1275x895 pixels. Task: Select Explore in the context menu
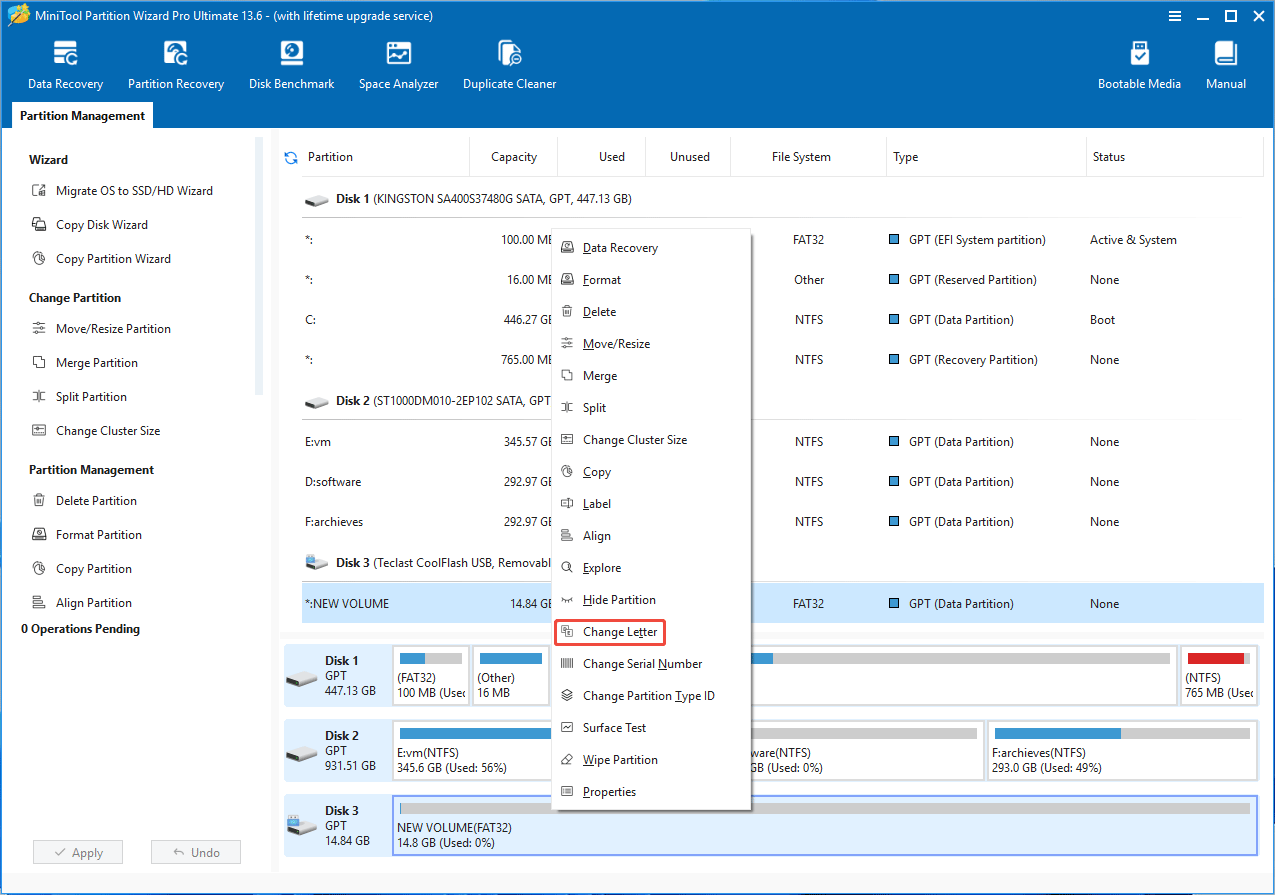[x=651, y=568]
